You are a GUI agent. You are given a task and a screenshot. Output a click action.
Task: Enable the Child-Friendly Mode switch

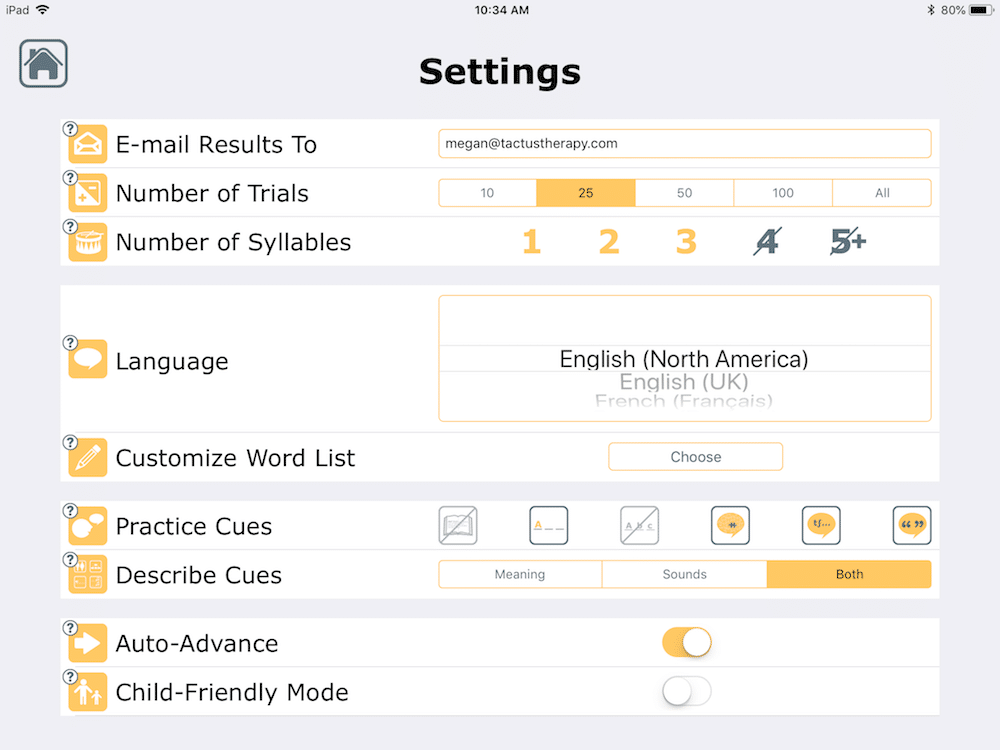[x=687, y=692]
